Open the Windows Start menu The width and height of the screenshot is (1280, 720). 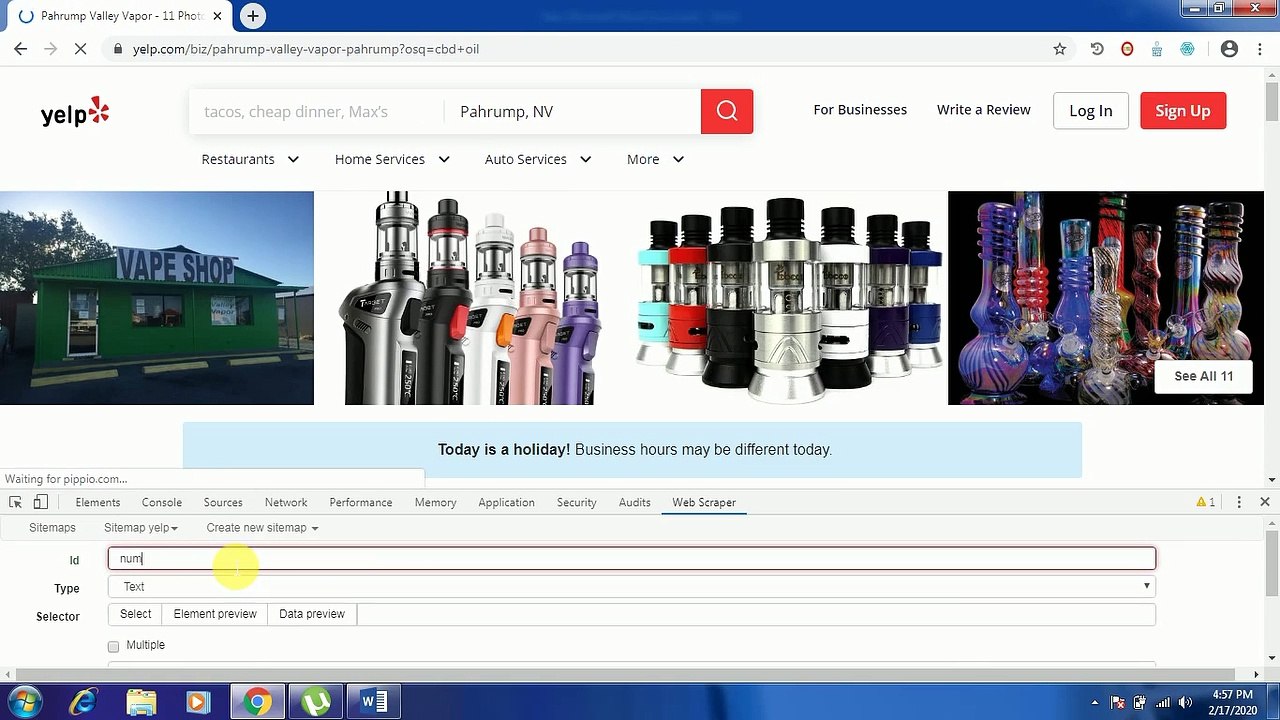click(24, 702)
